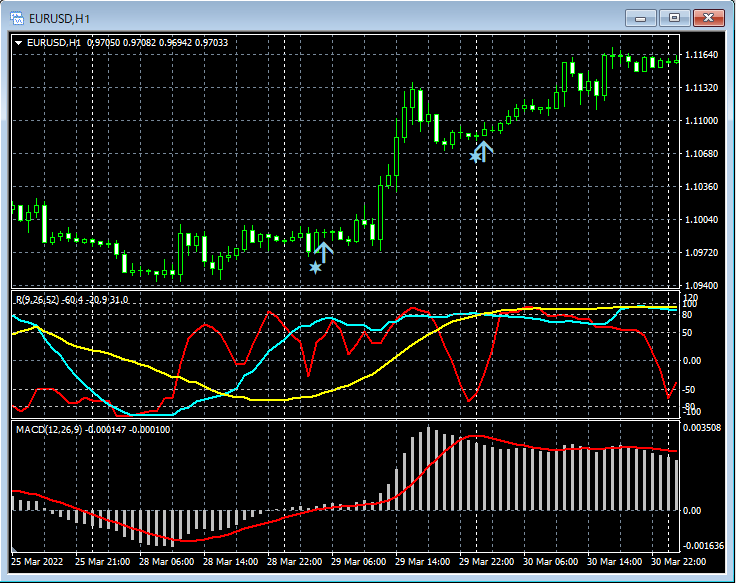This screenshot has height=583, width=736.
Task: Expand the triangle next to the EURUSD,H1 chart label
Action: point(18,42)
